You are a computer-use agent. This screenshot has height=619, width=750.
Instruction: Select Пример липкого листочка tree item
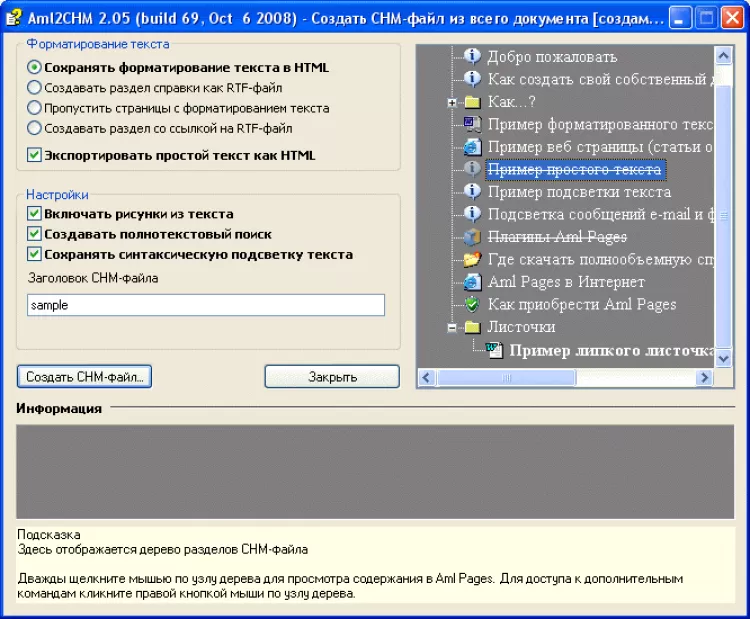pos(611,351)
